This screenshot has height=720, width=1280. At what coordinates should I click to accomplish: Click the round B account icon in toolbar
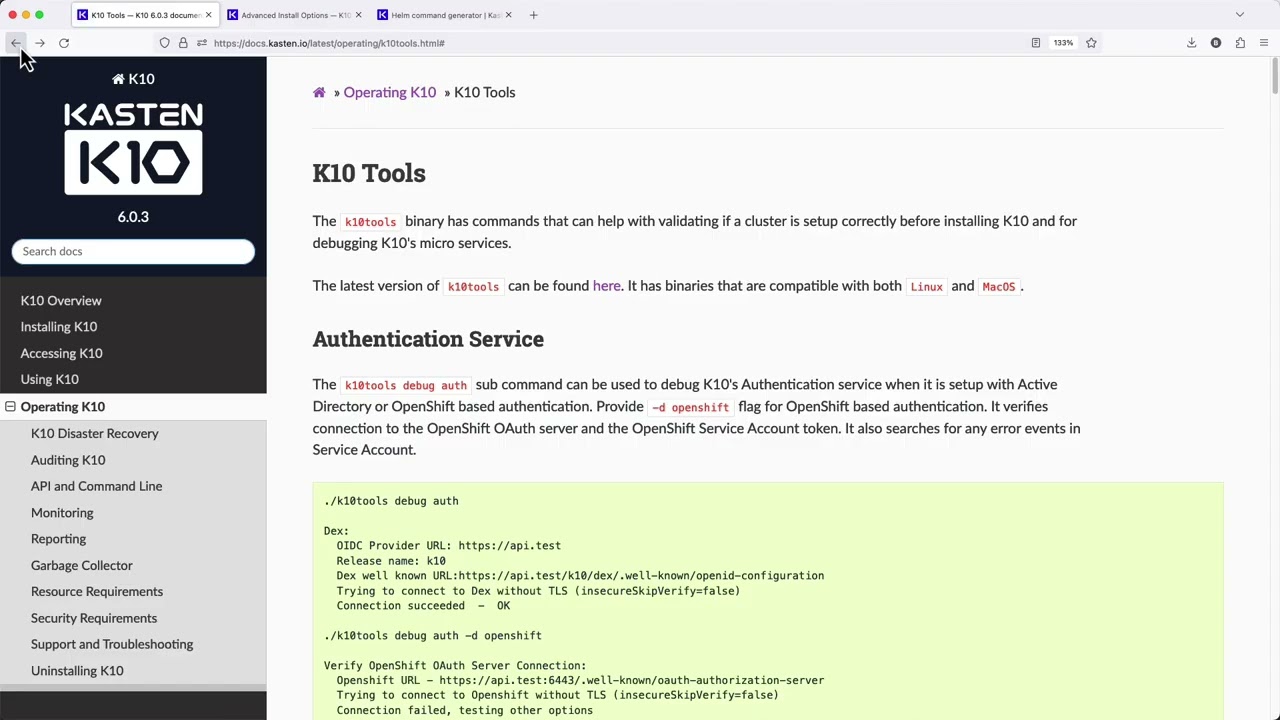click(1216, 43)
